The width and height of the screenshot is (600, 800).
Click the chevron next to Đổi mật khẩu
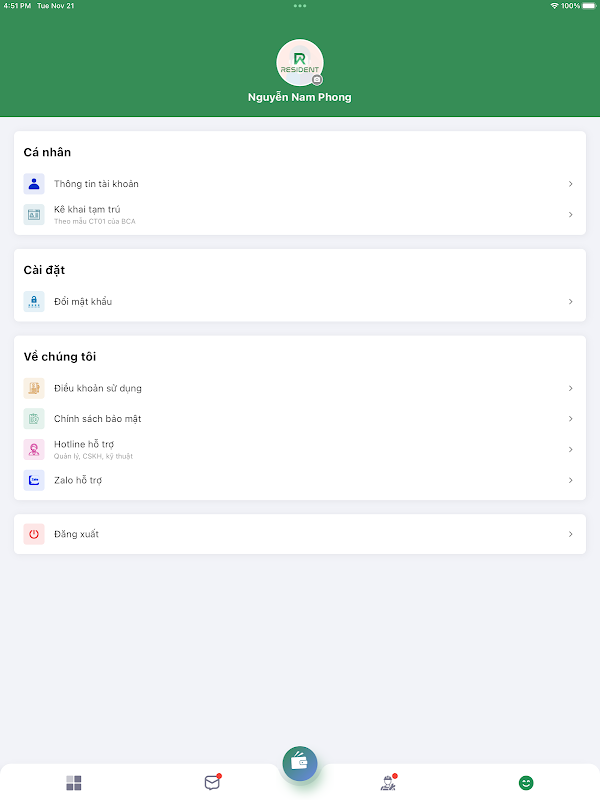570,301
